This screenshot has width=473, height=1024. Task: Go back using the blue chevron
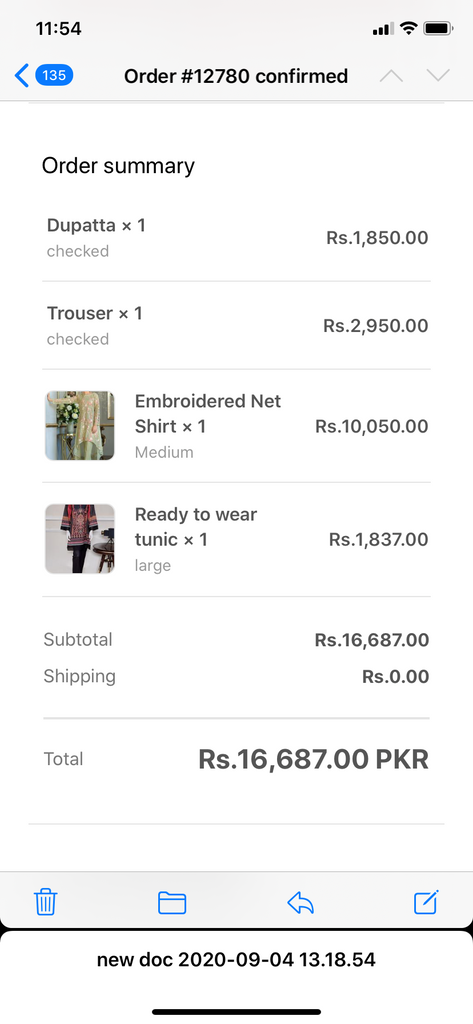click(x=22, y=76)
